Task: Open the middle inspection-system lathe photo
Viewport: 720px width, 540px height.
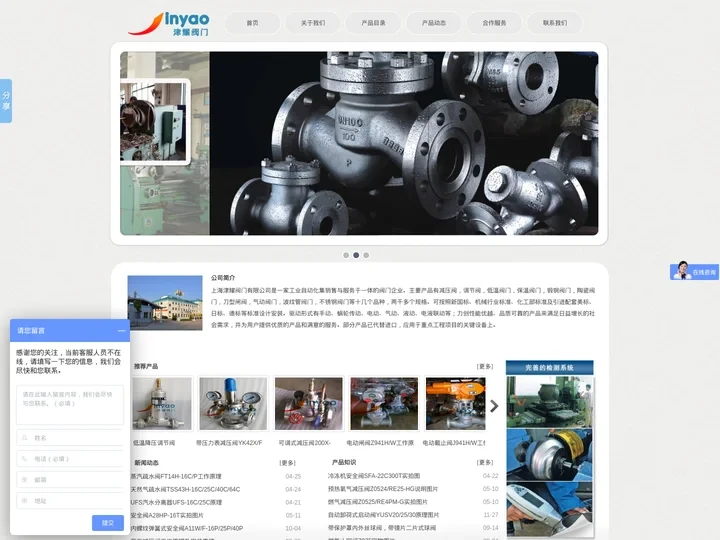Action: tap(550, 455)
